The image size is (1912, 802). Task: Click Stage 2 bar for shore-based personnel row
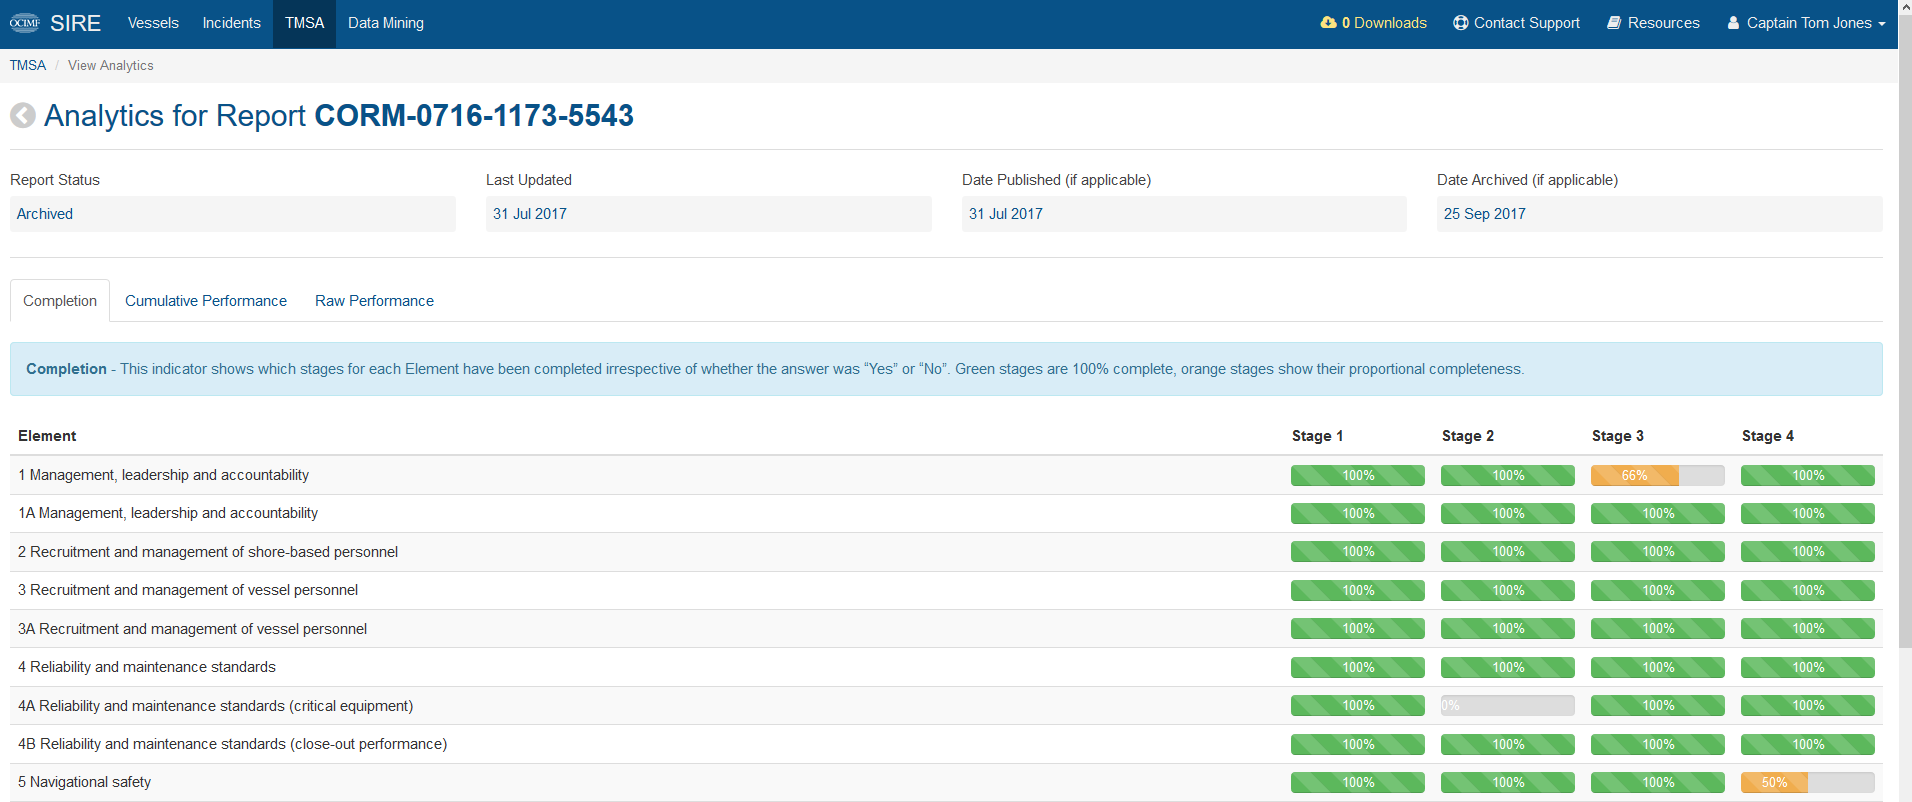tap(1508, 552)
